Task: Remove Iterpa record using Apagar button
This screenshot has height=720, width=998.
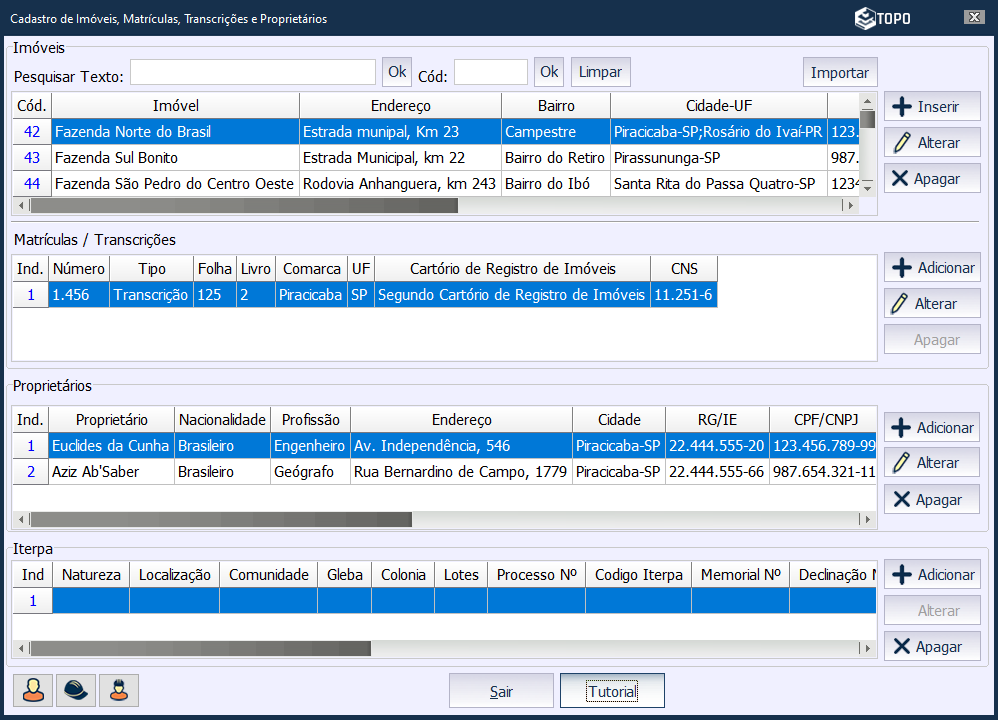Action: 931,647
